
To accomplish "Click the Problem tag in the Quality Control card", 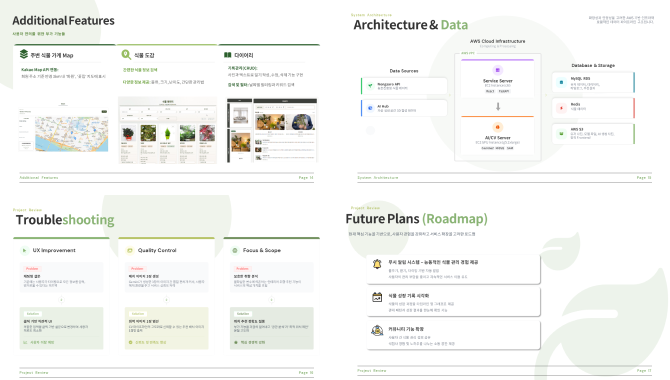I will [x=137, y=268].
